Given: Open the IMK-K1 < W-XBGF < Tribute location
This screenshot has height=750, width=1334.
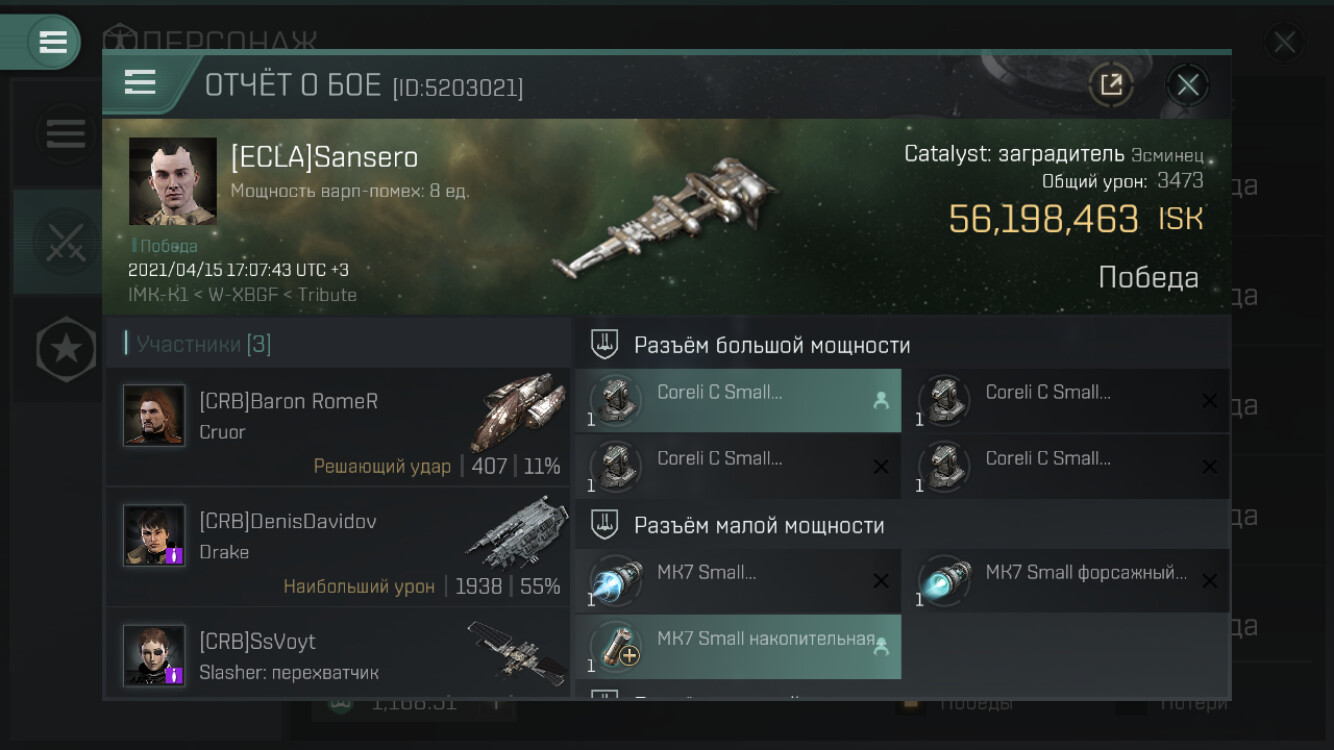Looking at the screenshot, I should pos(242,294).
